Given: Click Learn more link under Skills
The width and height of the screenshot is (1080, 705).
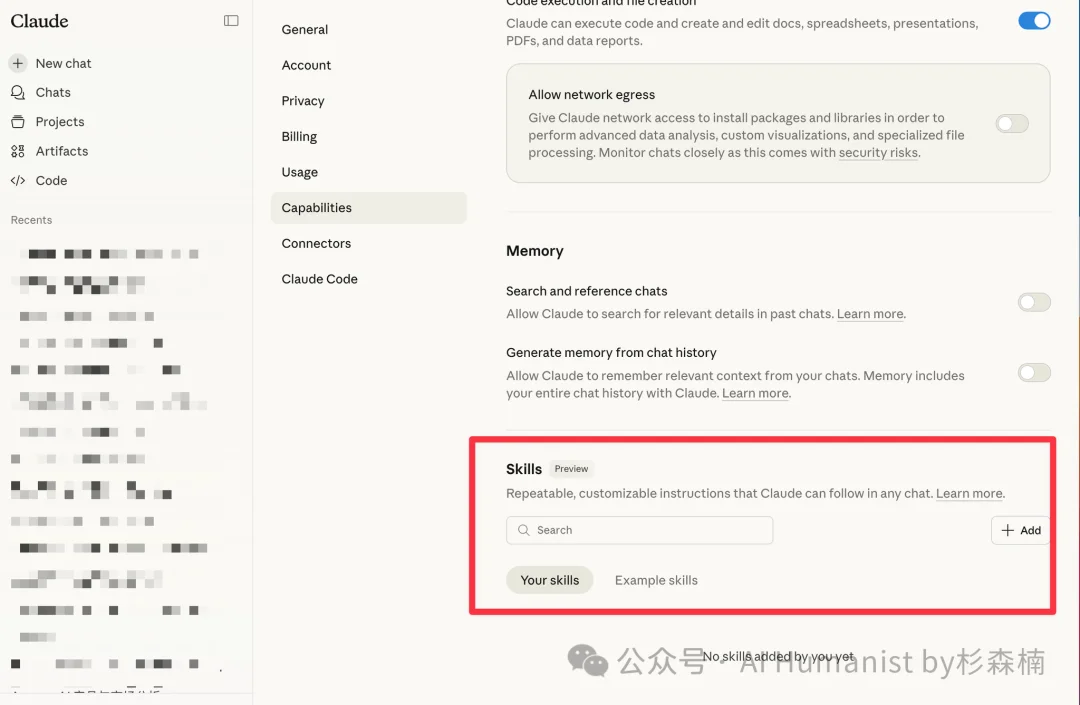Looking at the screenshot, I should (969, 494).
